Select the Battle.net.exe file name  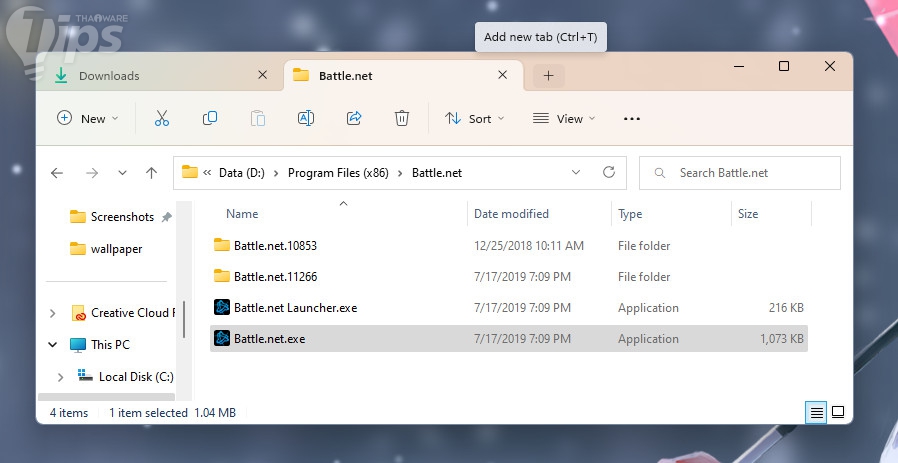(269, 339)
